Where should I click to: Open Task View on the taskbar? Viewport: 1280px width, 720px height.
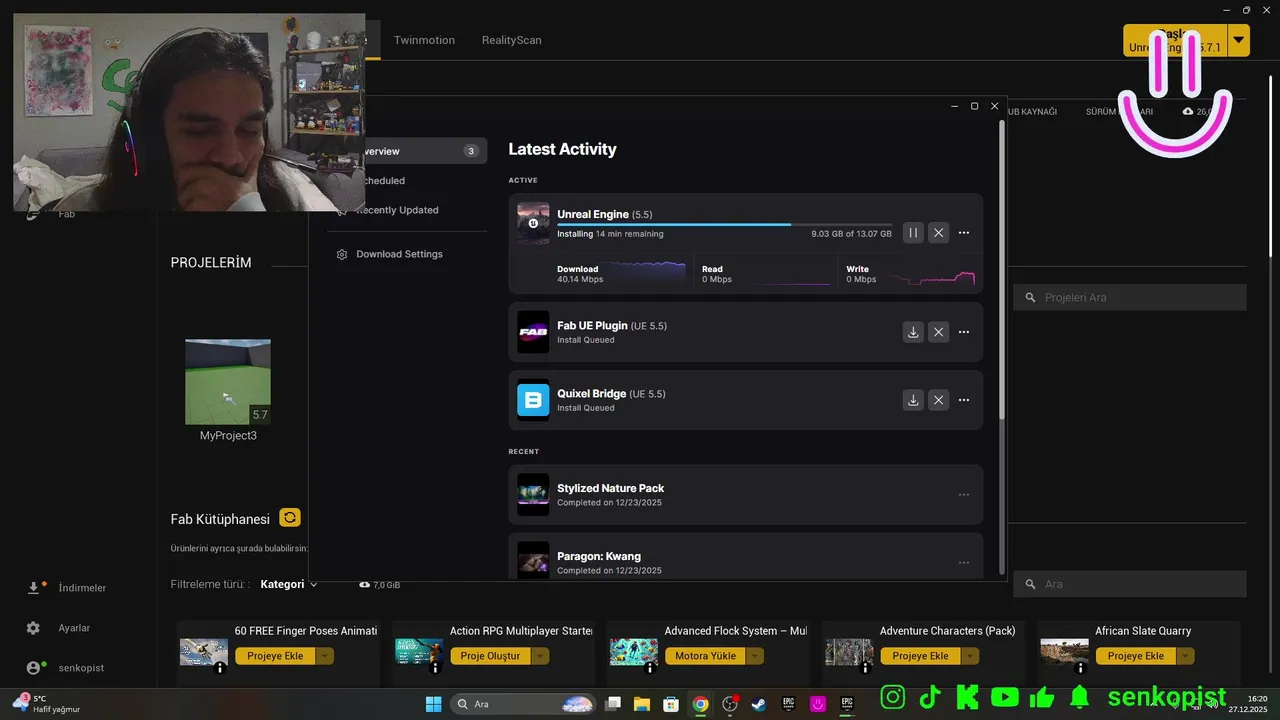click(x=613, y=704)
